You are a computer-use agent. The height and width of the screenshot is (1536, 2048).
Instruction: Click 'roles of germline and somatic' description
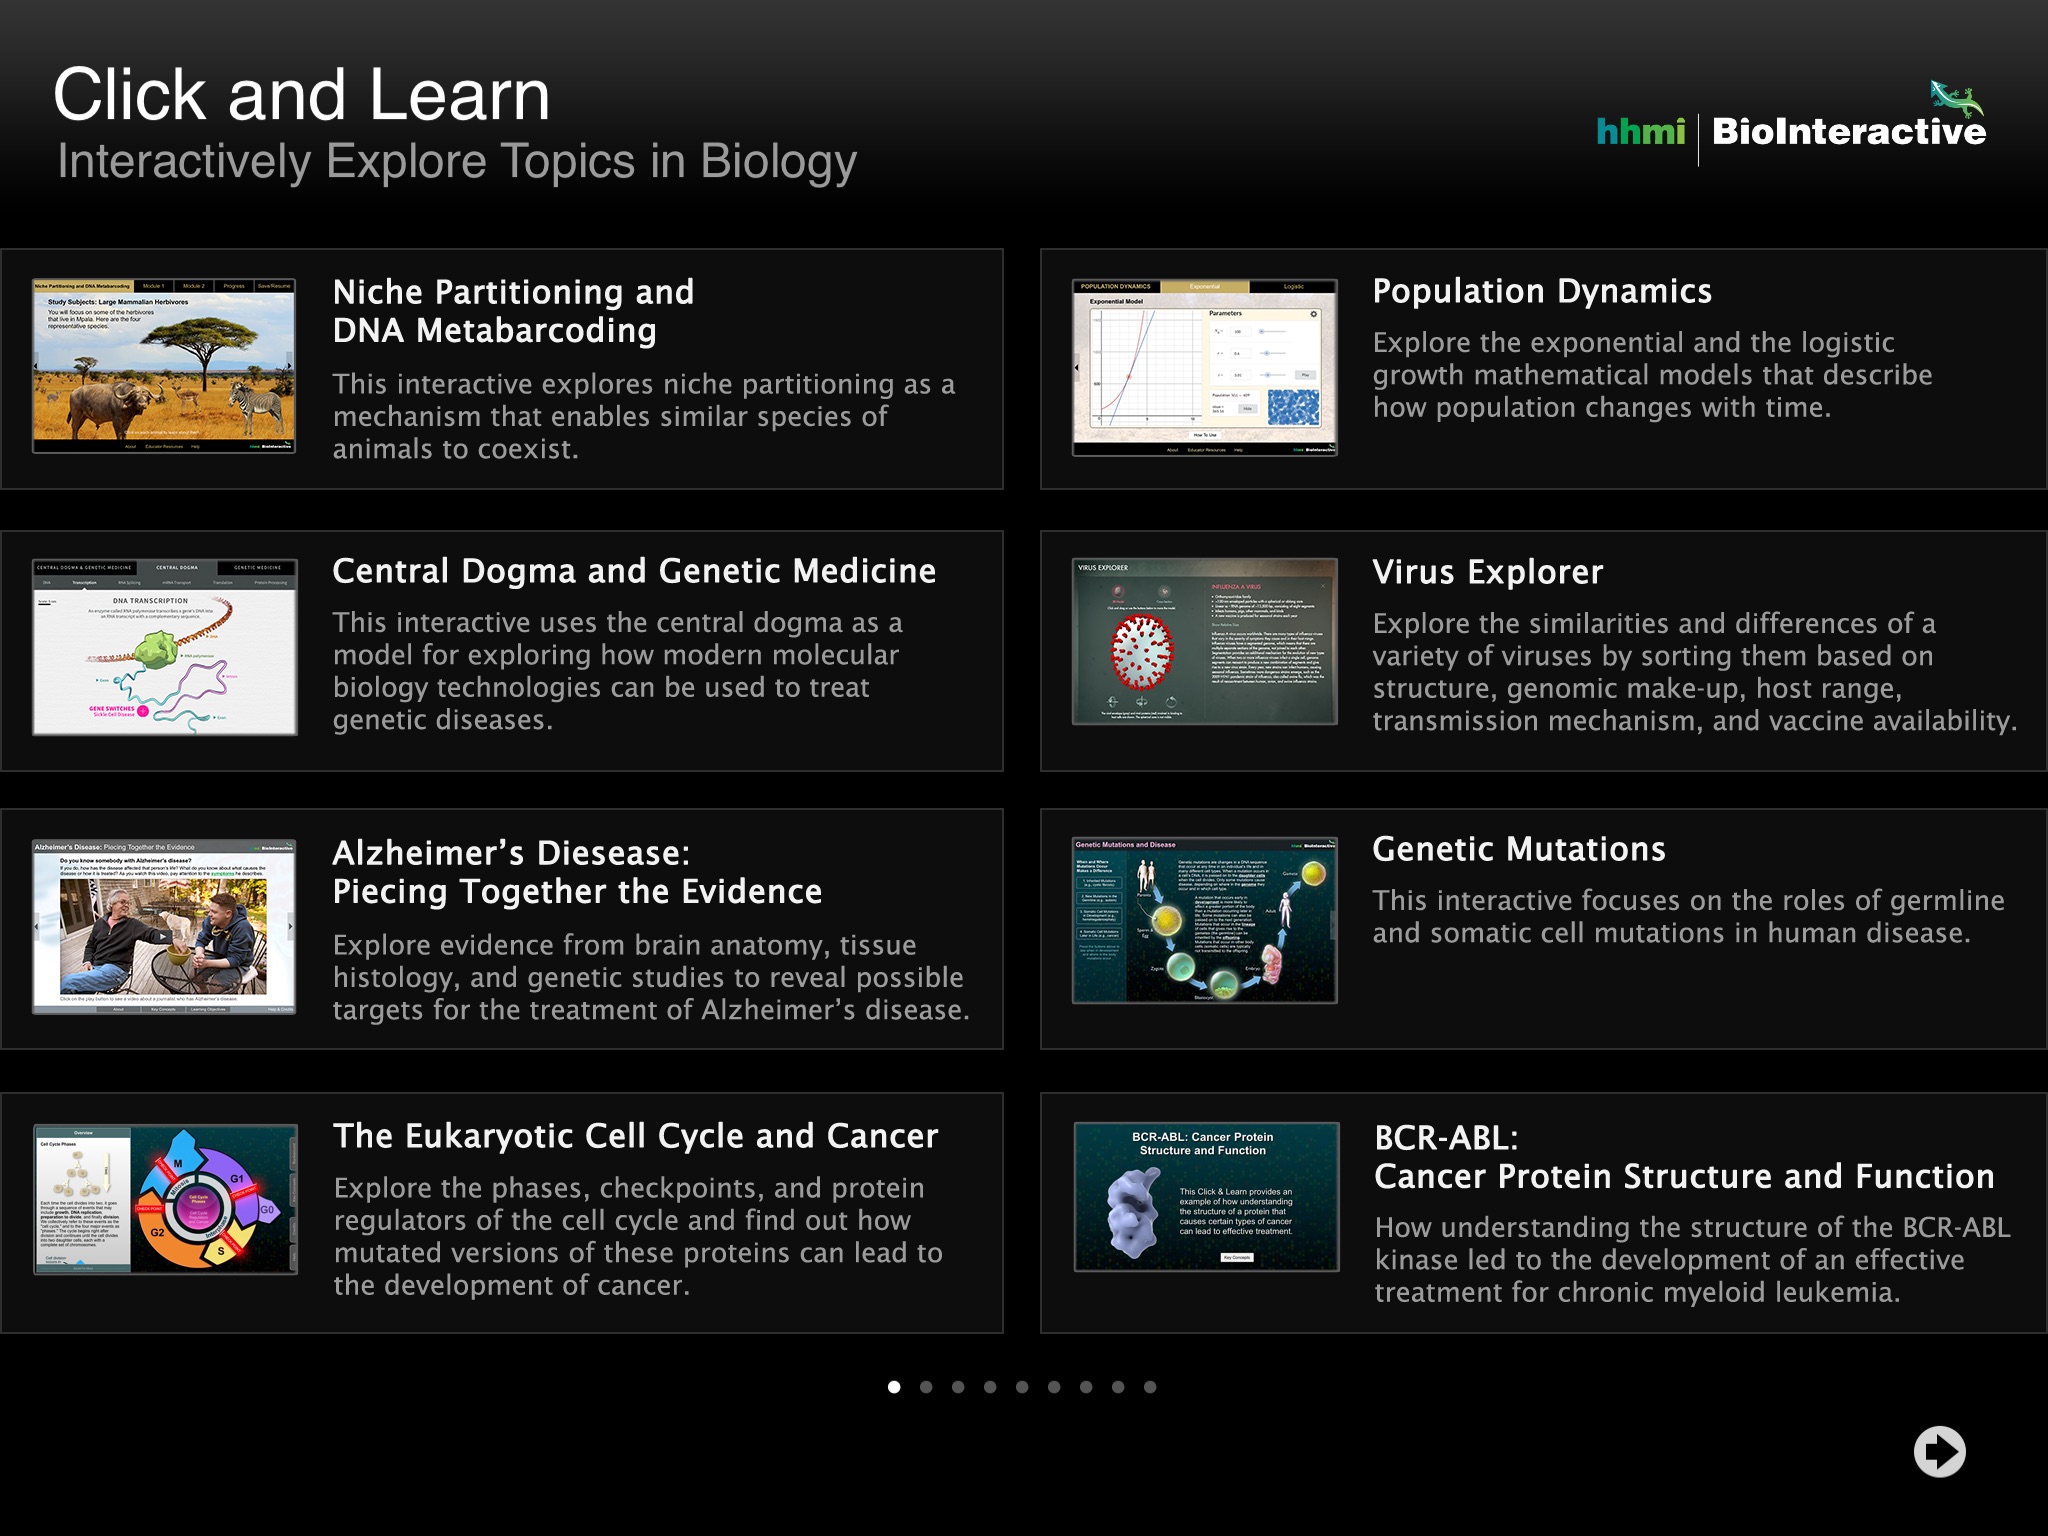tap(1688, 917)
